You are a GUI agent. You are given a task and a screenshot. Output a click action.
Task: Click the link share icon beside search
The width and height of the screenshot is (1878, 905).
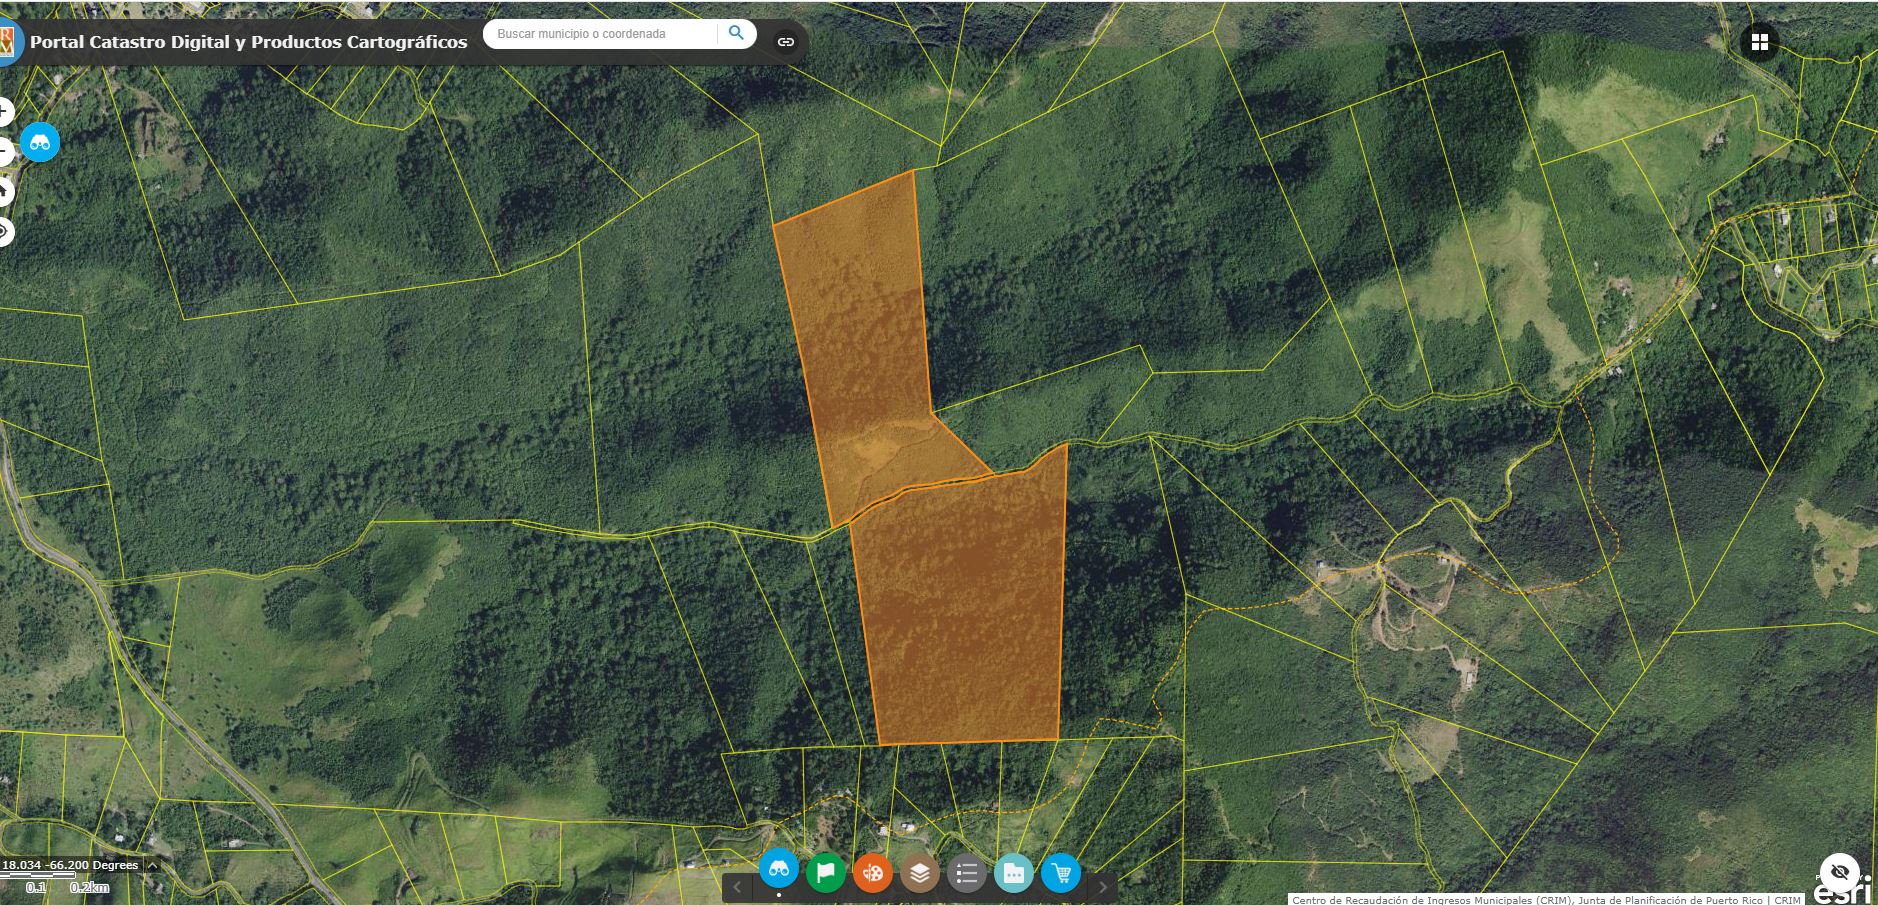coord(786,42)
